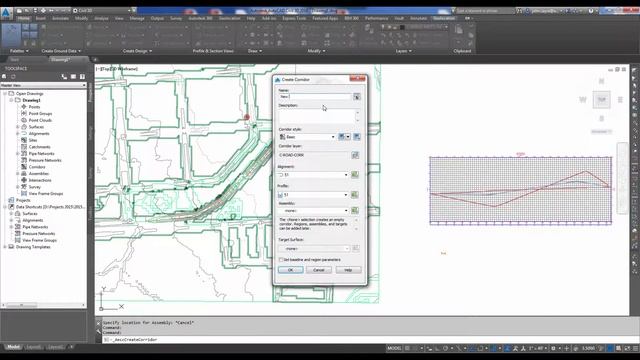Select Sites node in Toolspace

[x=33, y=140]
